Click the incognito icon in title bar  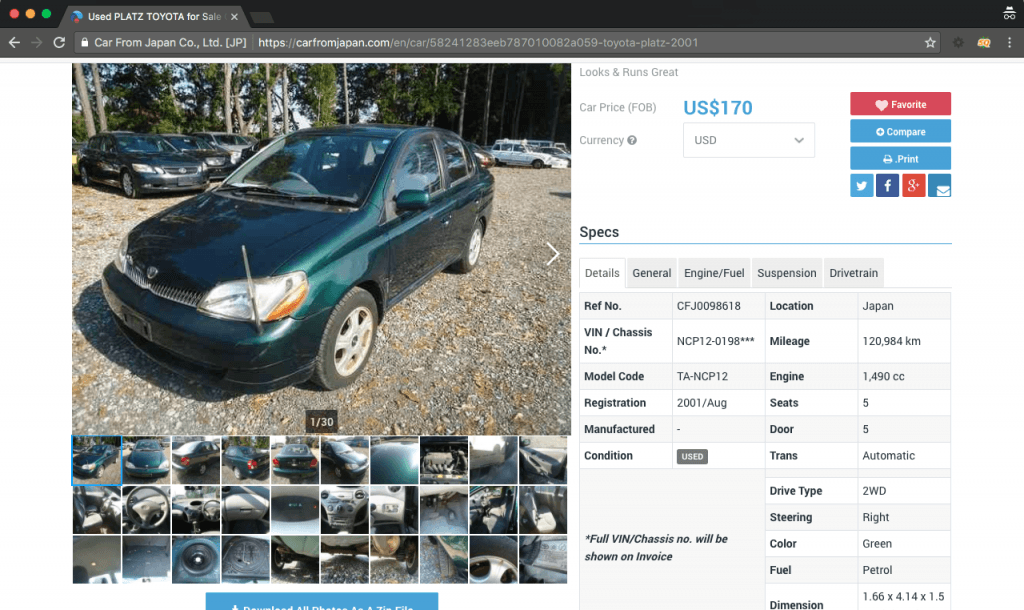(1009, 13)
